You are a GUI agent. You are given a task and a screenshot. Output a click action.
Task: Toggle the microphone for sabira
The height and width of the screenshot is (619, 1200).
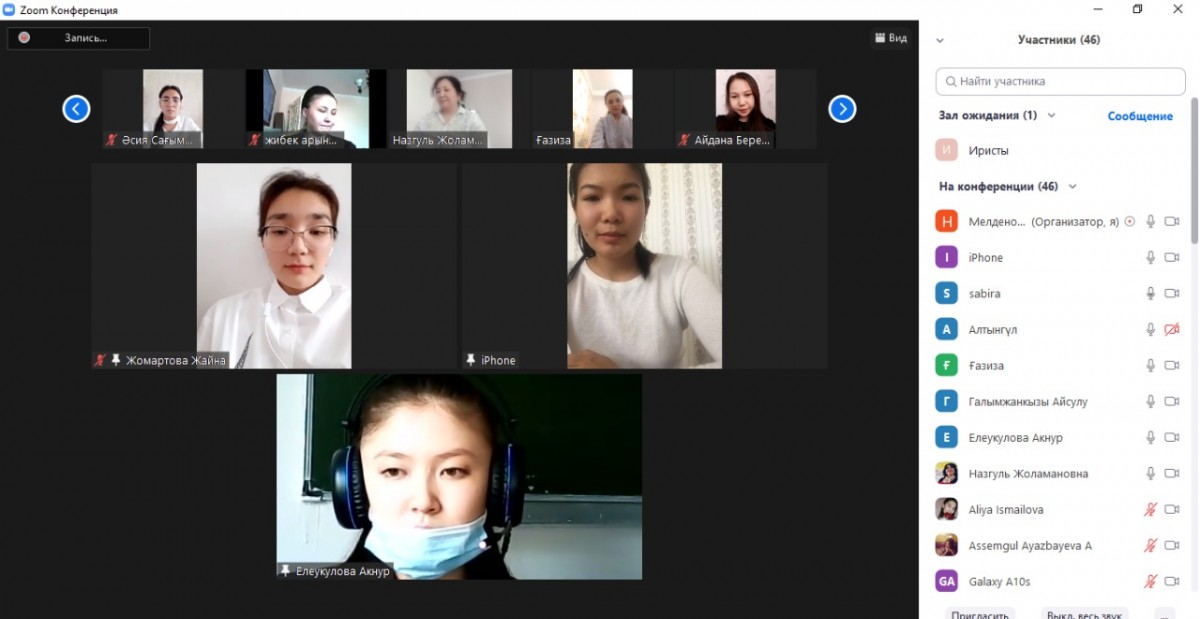[x=1150, y=294]
